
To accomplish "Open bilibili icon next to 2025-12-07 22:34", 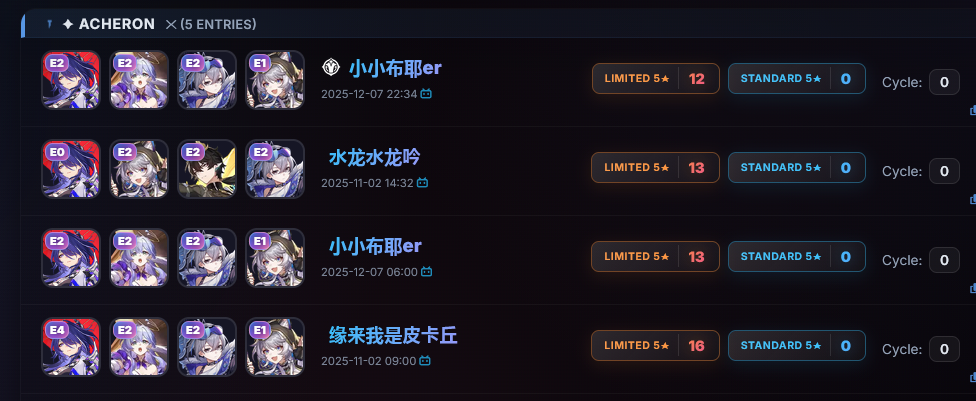I will pos(426,94).
